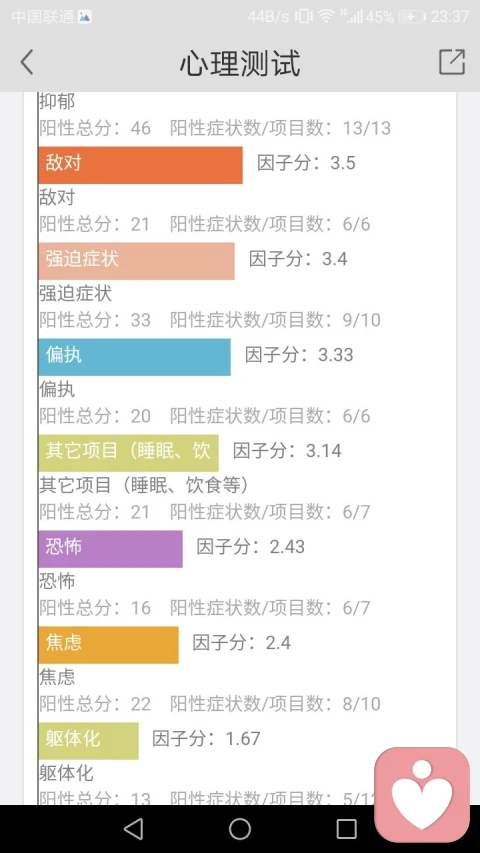Tap 其它项目（睡眠、饮食等） full label
This screenshot has height=853, width=480.
tap(144, 485)
